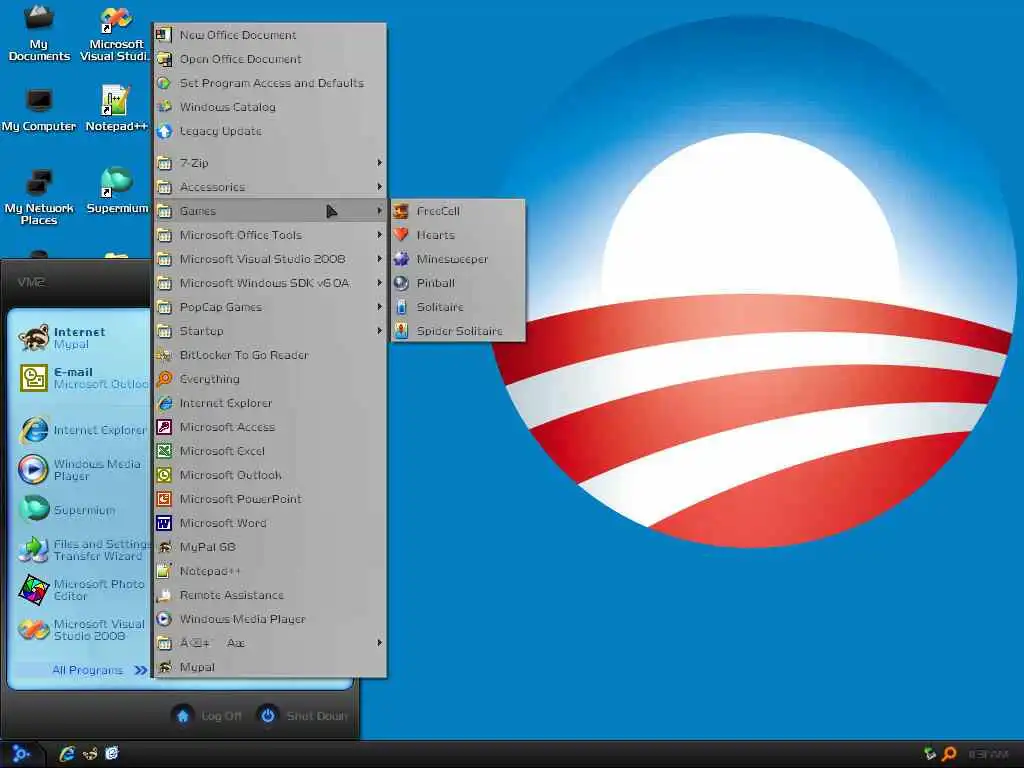The height and width of the screenshot is (768, 1024).
Task: Click the Solitaire card icon
Action: pos(401,307)
